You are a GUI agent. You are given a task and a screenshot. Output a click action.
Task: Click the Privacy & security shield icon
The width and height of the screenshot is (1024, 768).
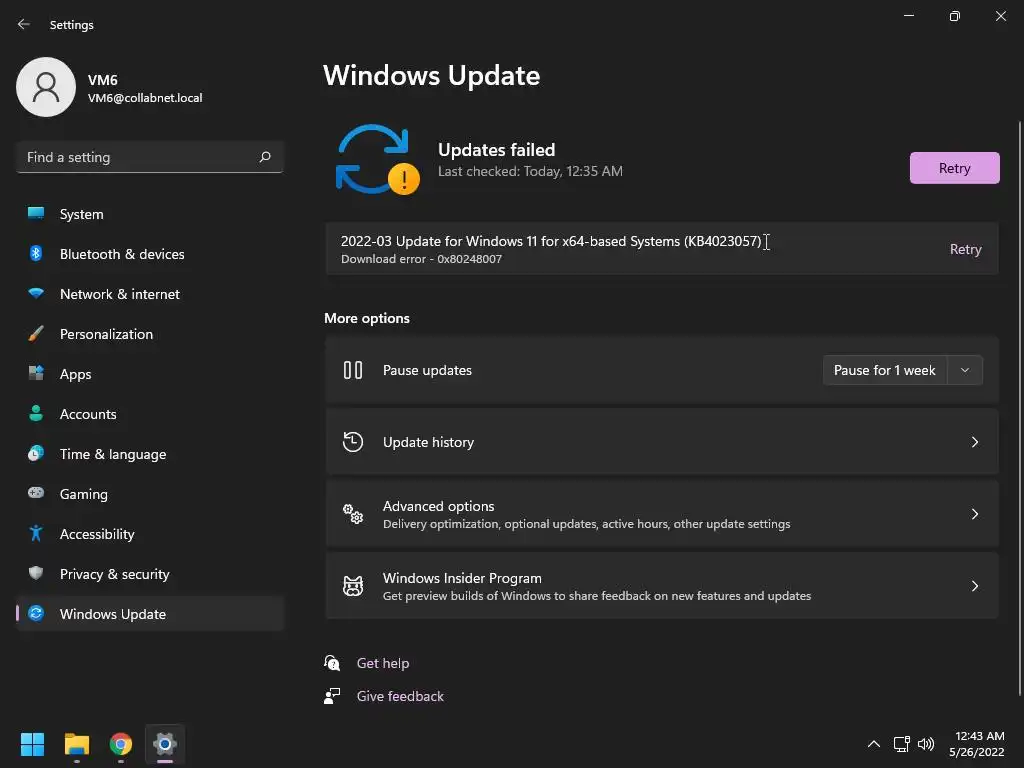(x=36, y=574)
